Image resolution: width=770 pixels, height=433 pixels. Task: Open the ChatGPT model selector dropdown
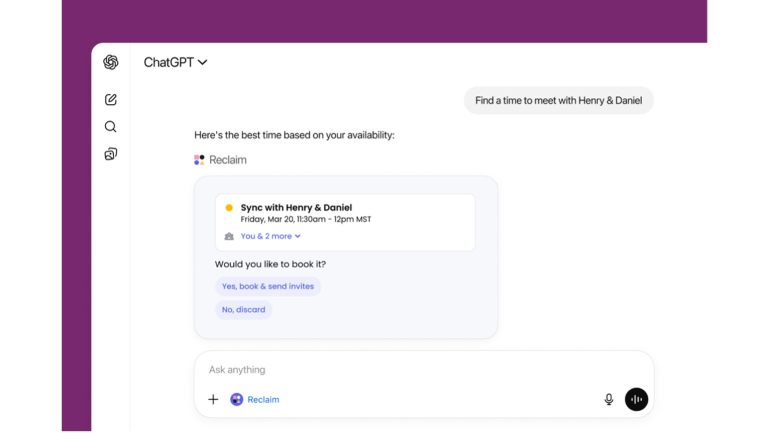175,62
